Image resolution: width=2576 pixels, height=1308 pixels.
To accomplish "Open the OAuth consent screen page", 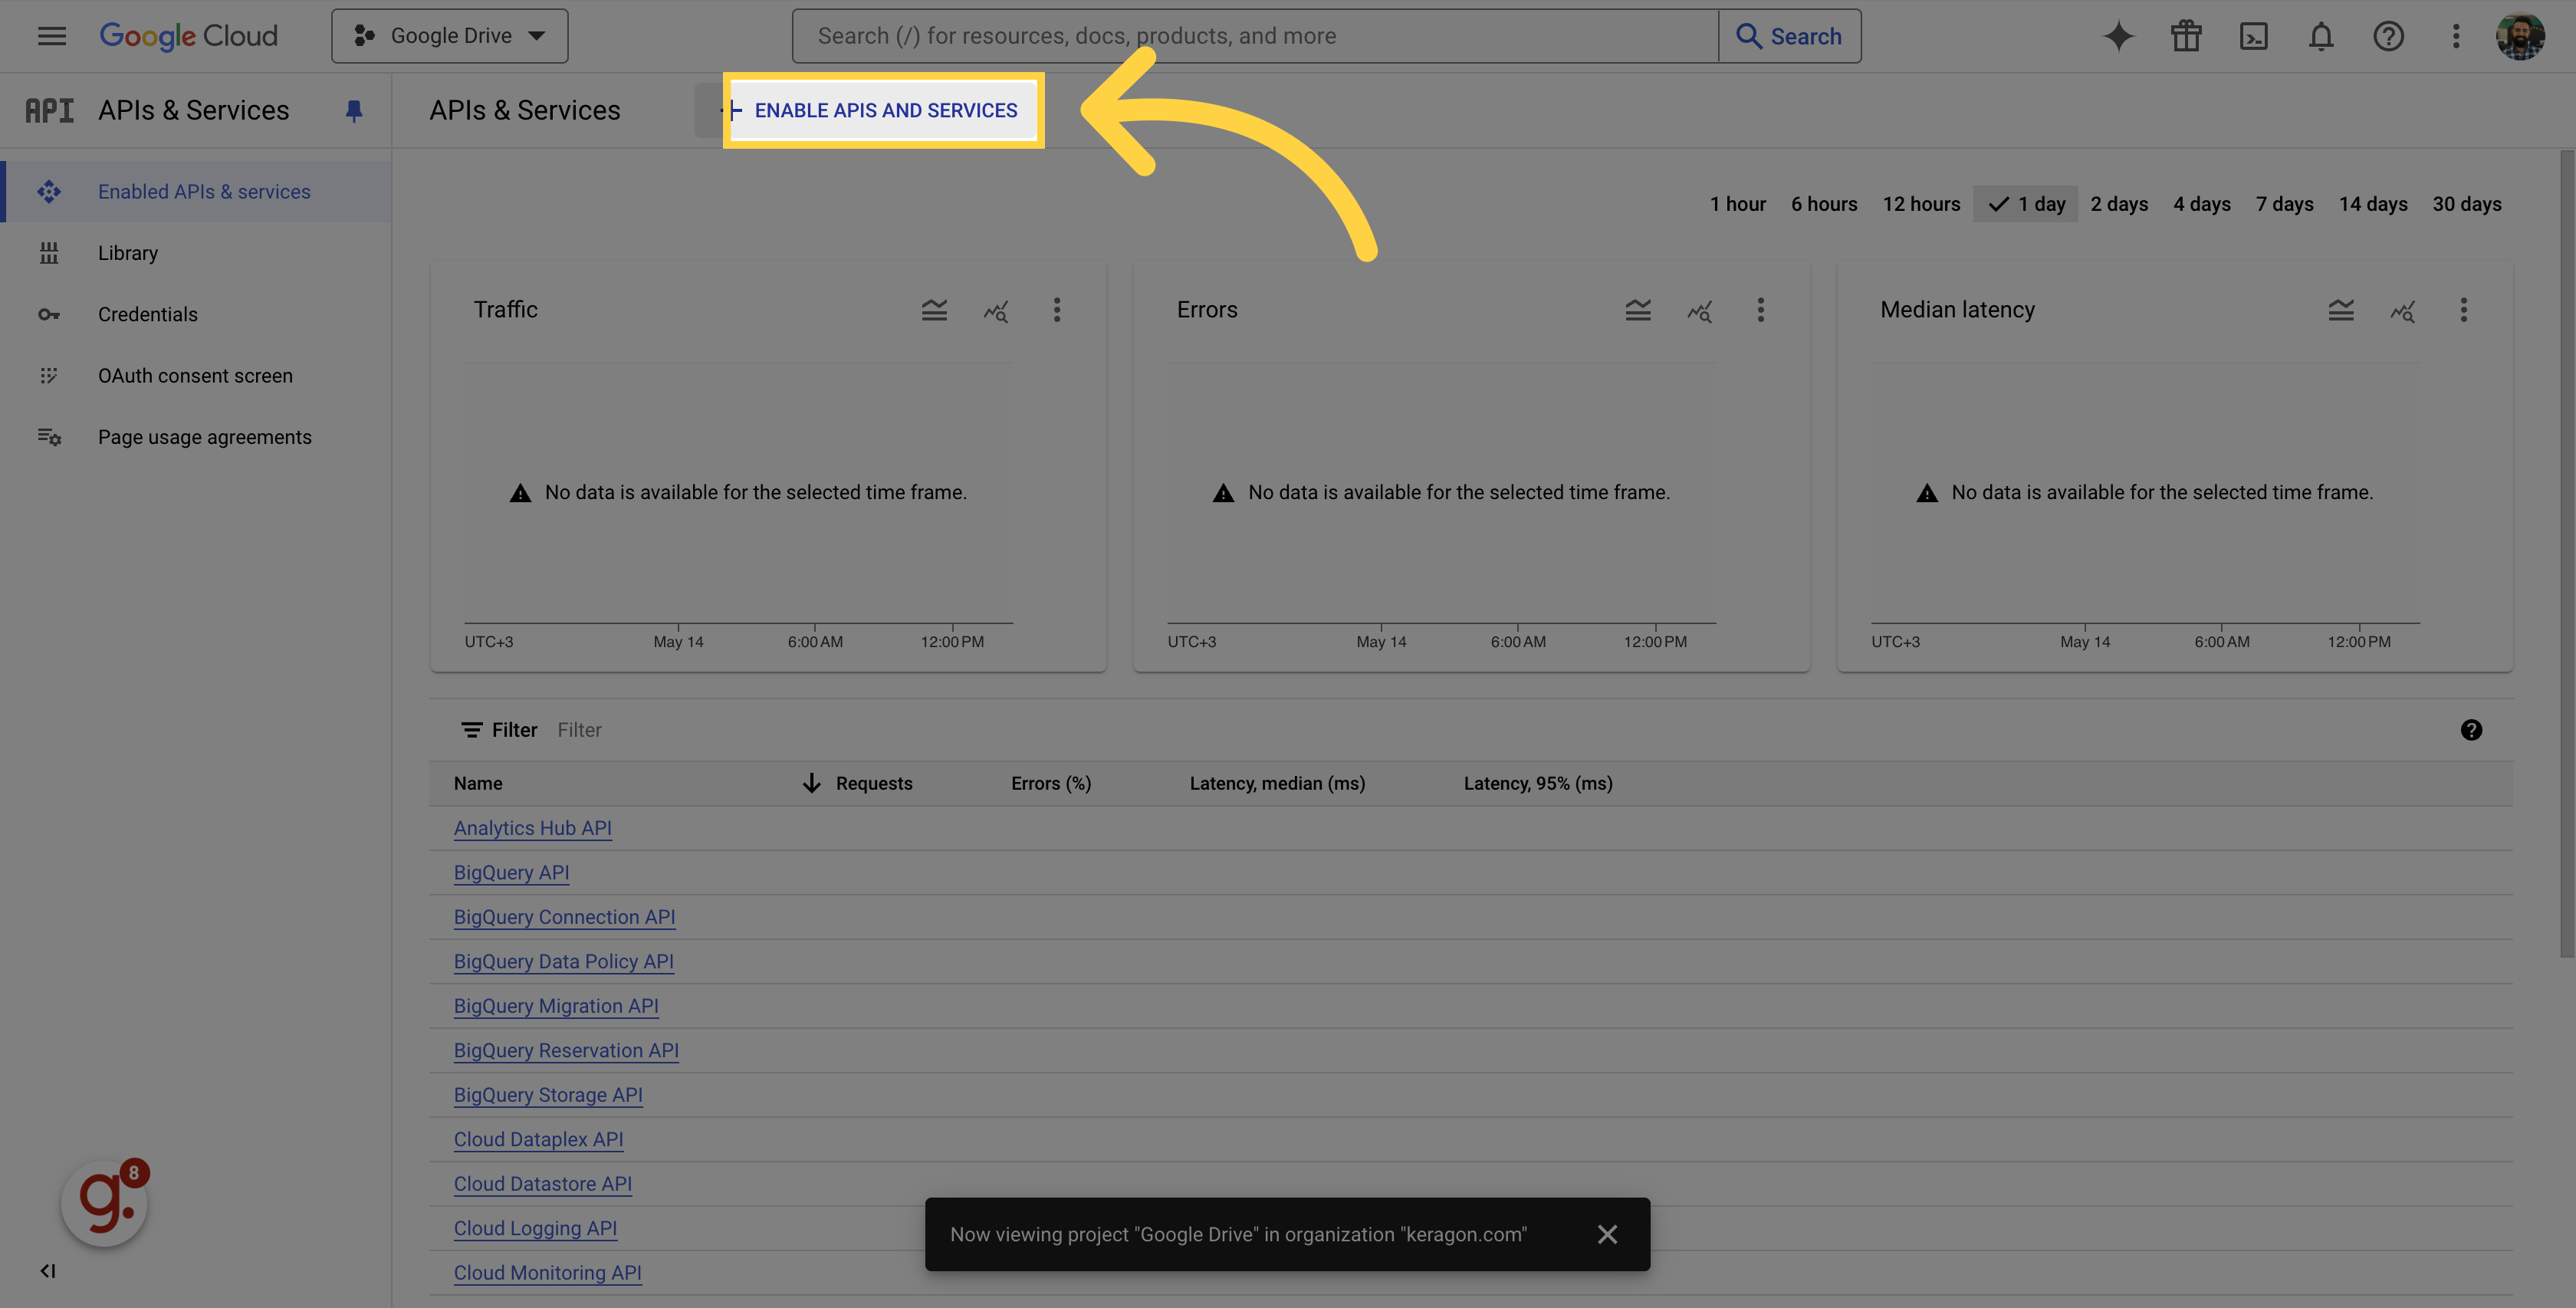I will click(x=195, y=375).
